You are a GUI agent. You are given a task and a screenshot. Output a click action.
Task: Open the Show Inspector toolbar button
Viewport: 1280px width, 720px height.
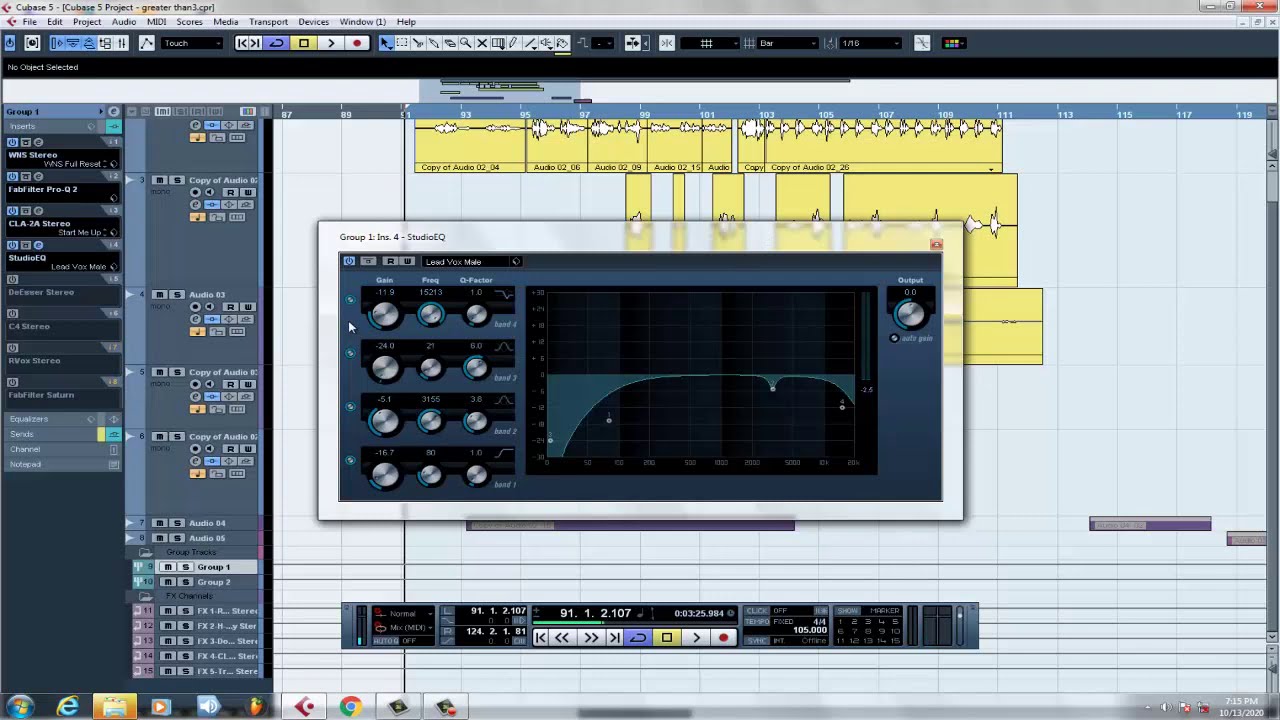(x=57, y=43)
